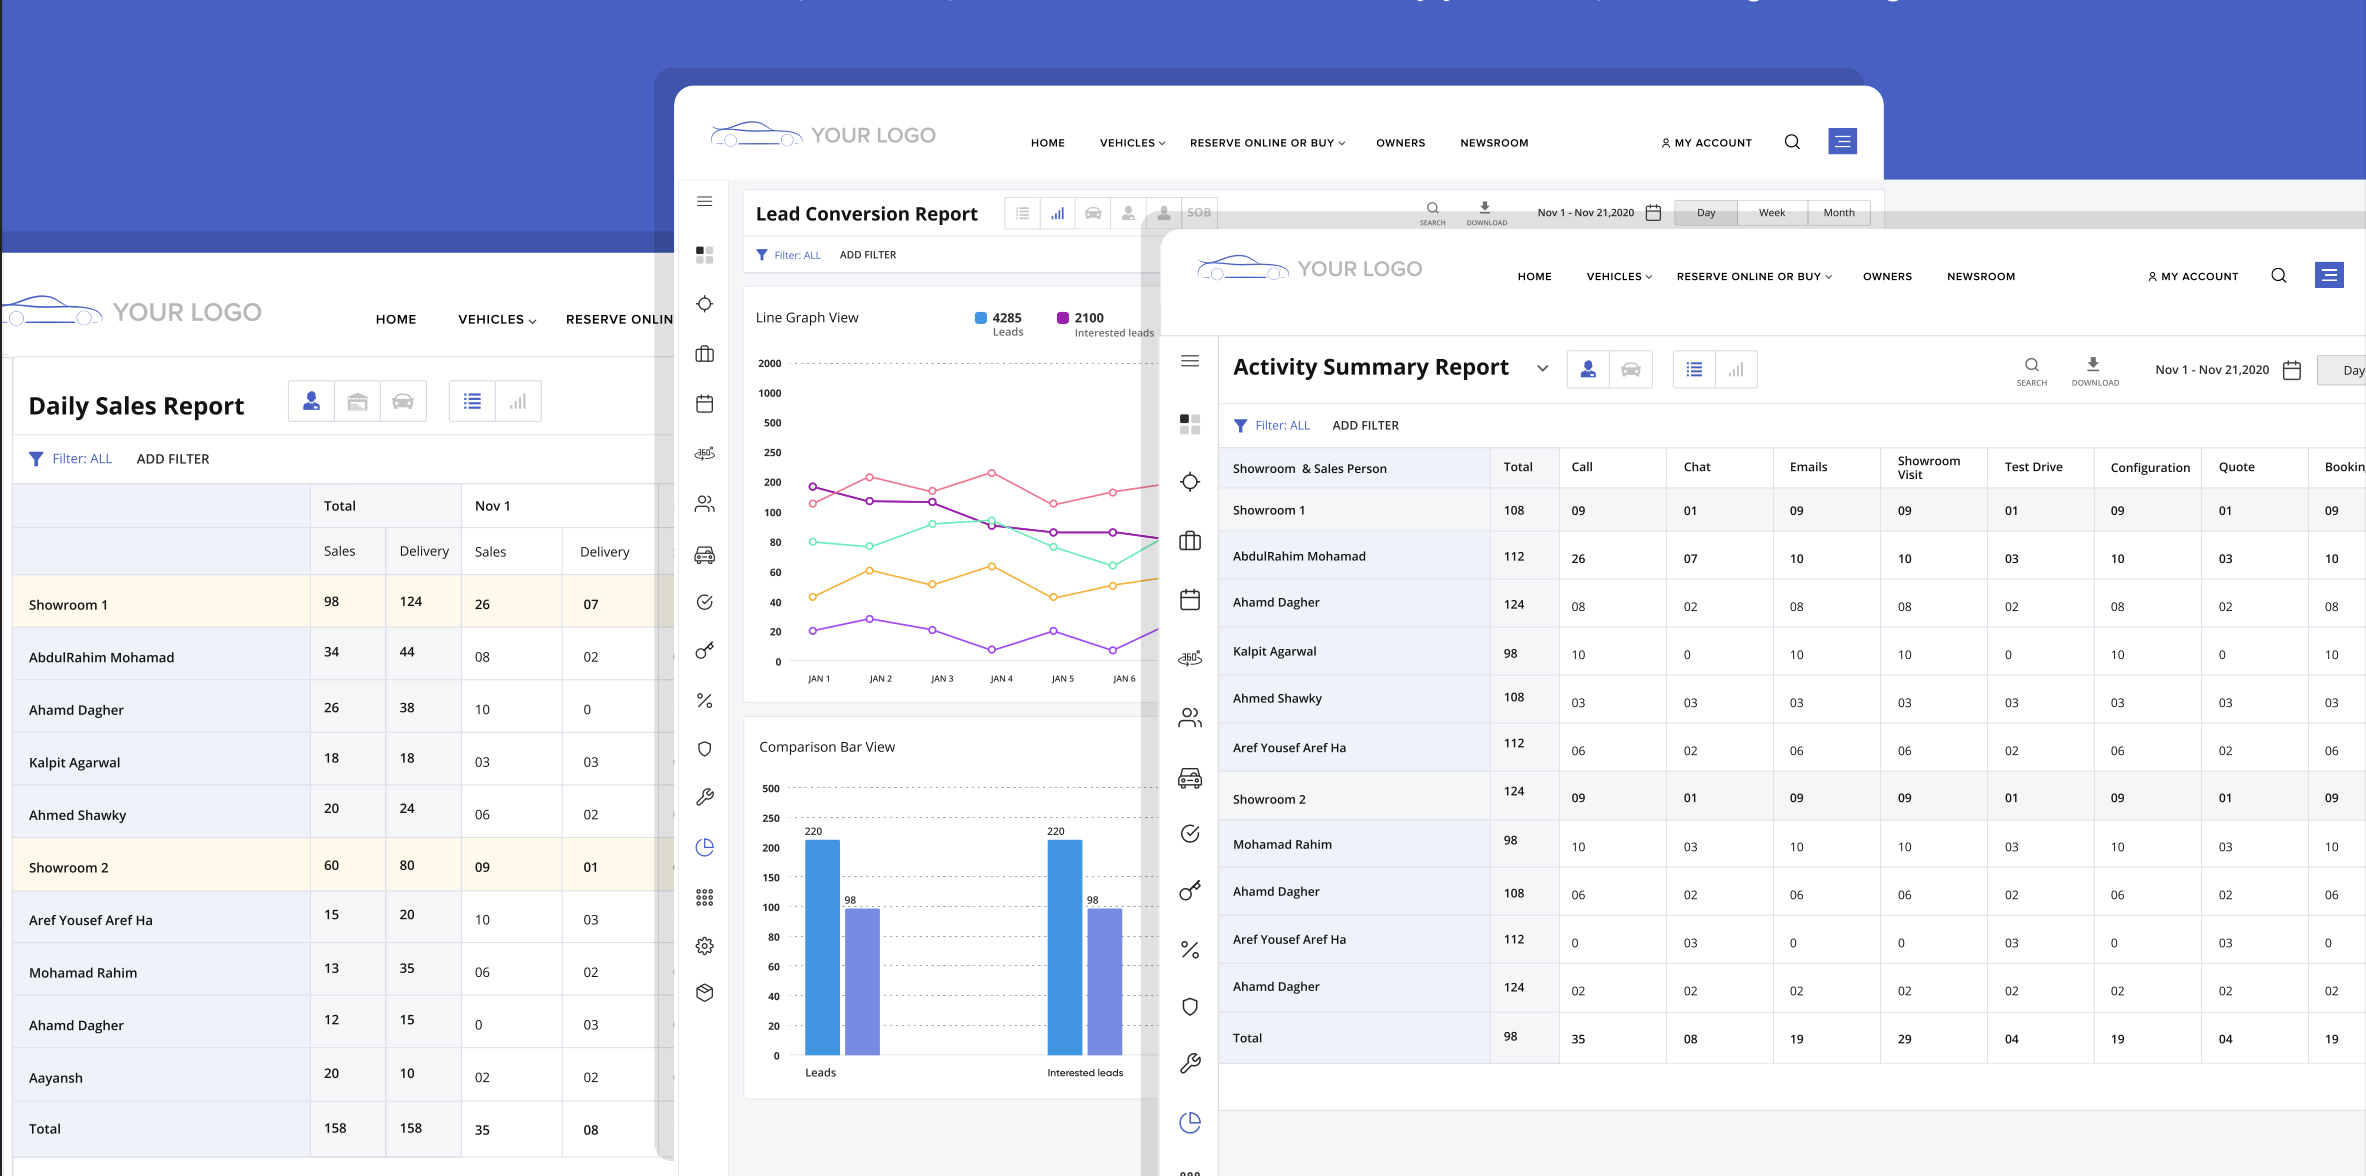Open the Activity Summary Report dropdown arrow

(x=1542, y=368)
